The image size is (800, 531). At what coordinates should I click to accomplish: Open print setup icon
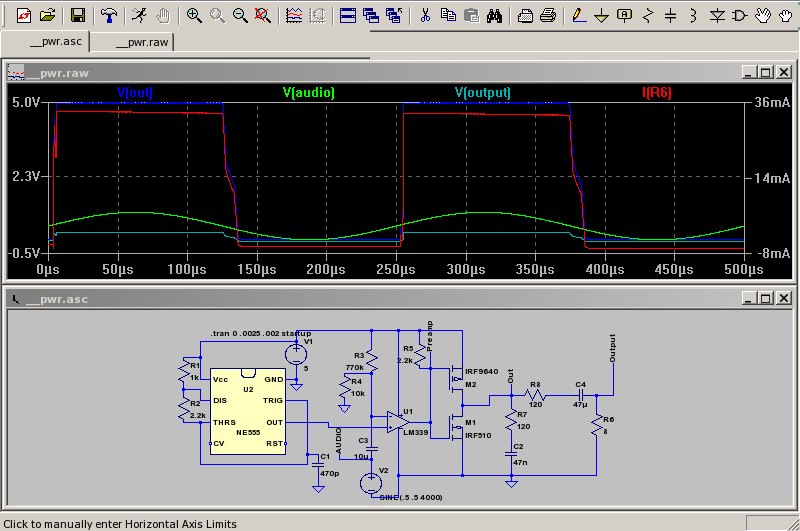point(525,15)
